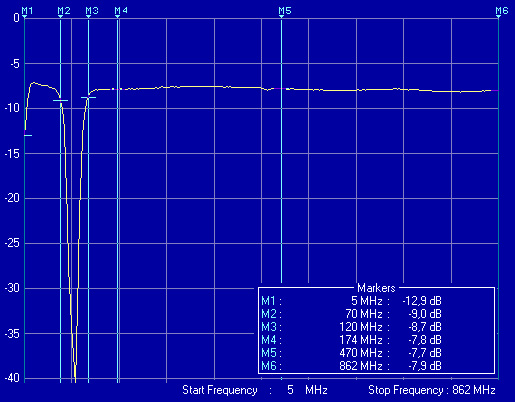The height and width of the screenshot is (402, 515).
Task: Select the M4 marker flag
Action: [121, 11]
